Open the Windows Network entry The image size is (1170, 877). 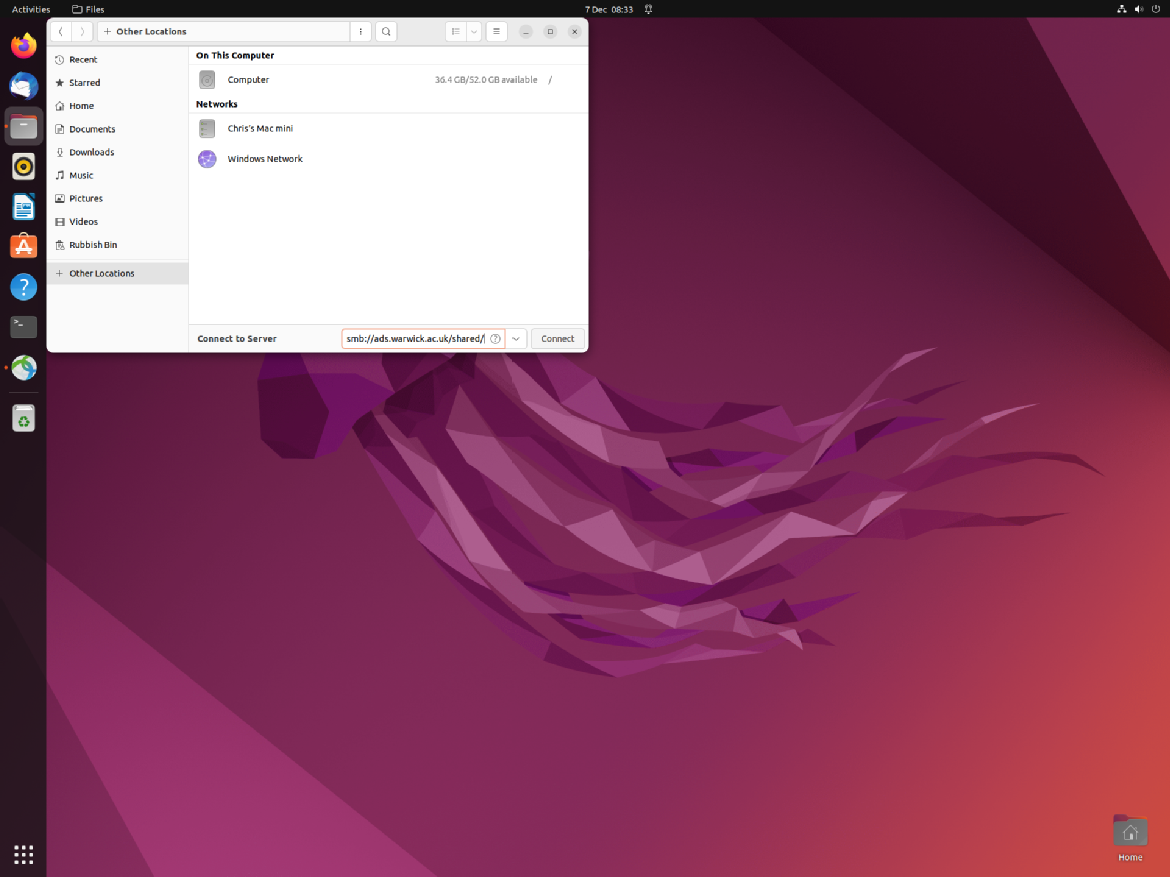click(265, 159)
